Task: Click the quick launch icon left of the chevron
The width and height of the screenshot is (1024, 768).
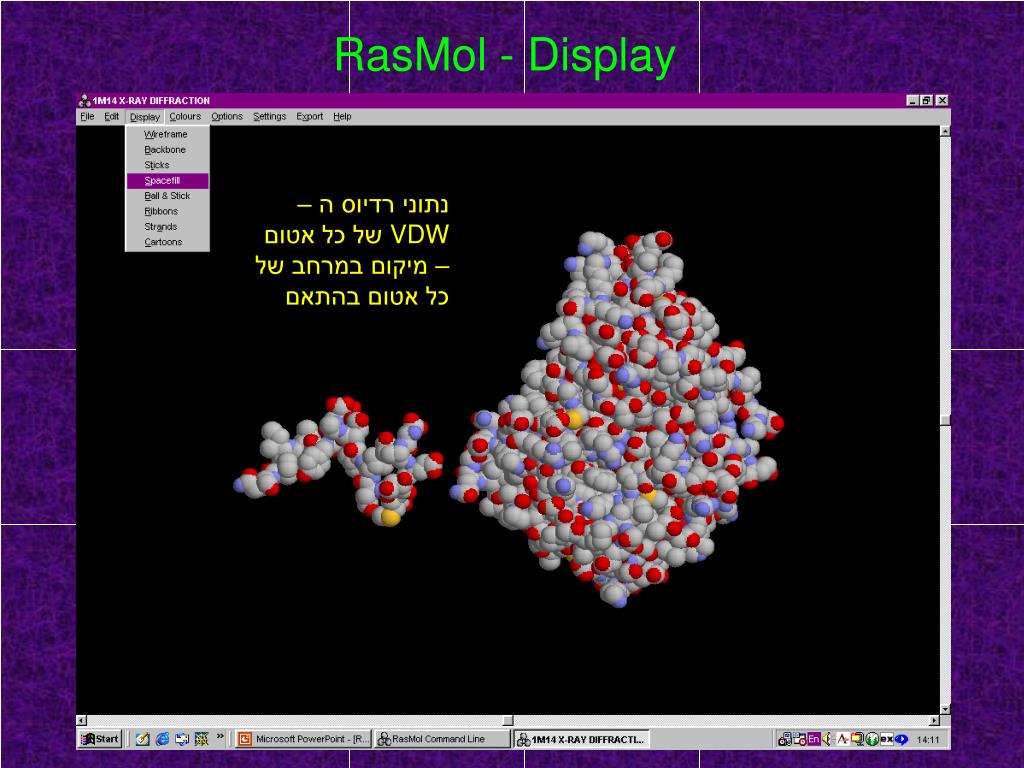Action: pos(201,739)
